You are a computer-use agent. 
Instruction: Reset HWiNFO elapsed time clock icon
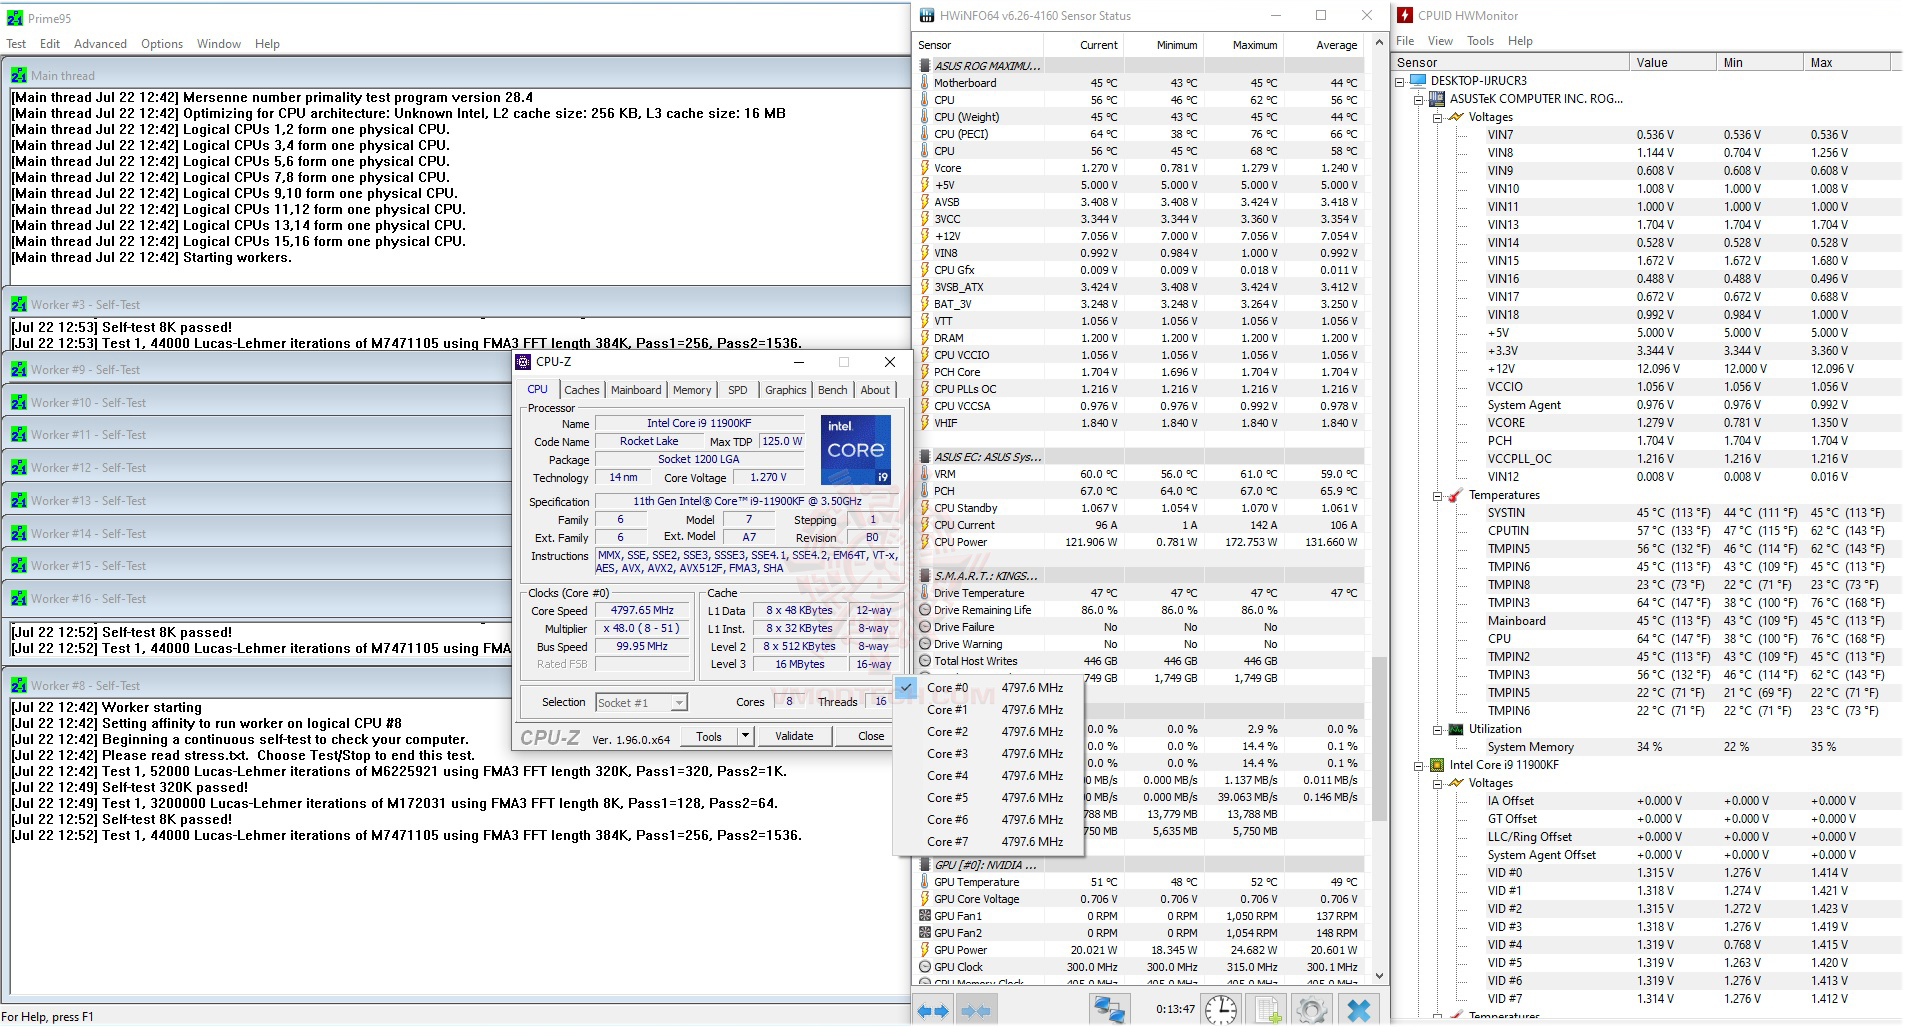tap(1220, 1010)
